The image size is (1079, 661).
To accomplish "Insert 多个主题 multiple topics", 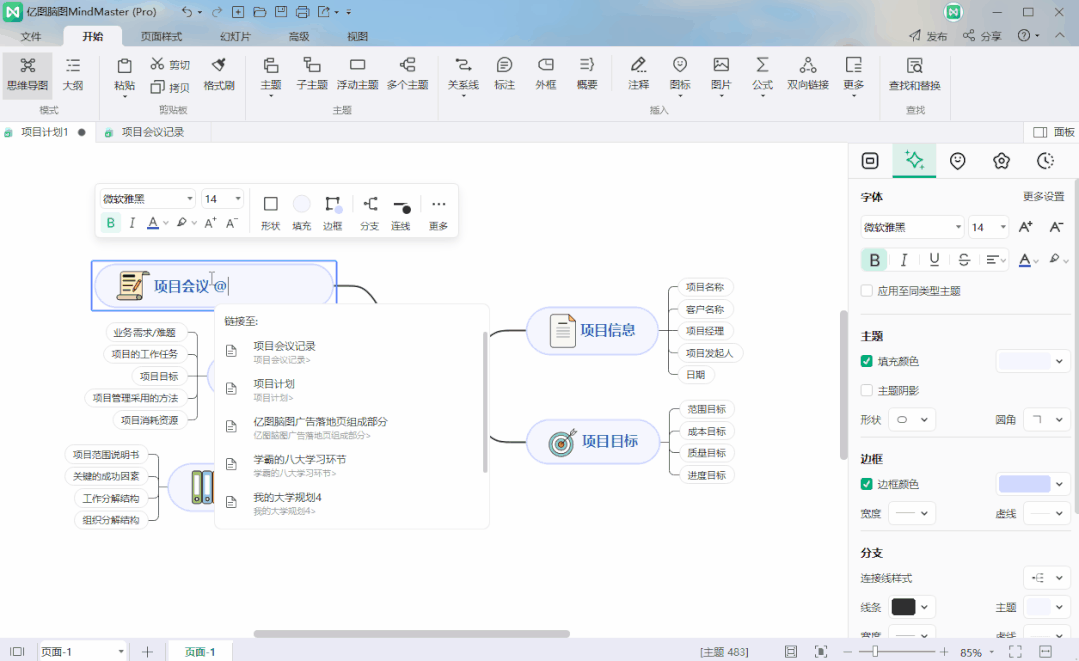I will point(407,74).
